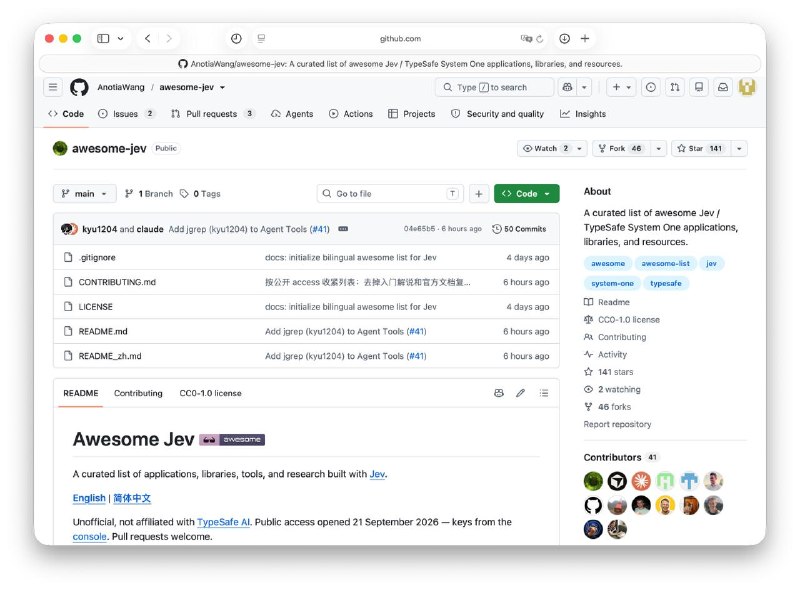Open the hamburger navigation menu

pos(53,87)
